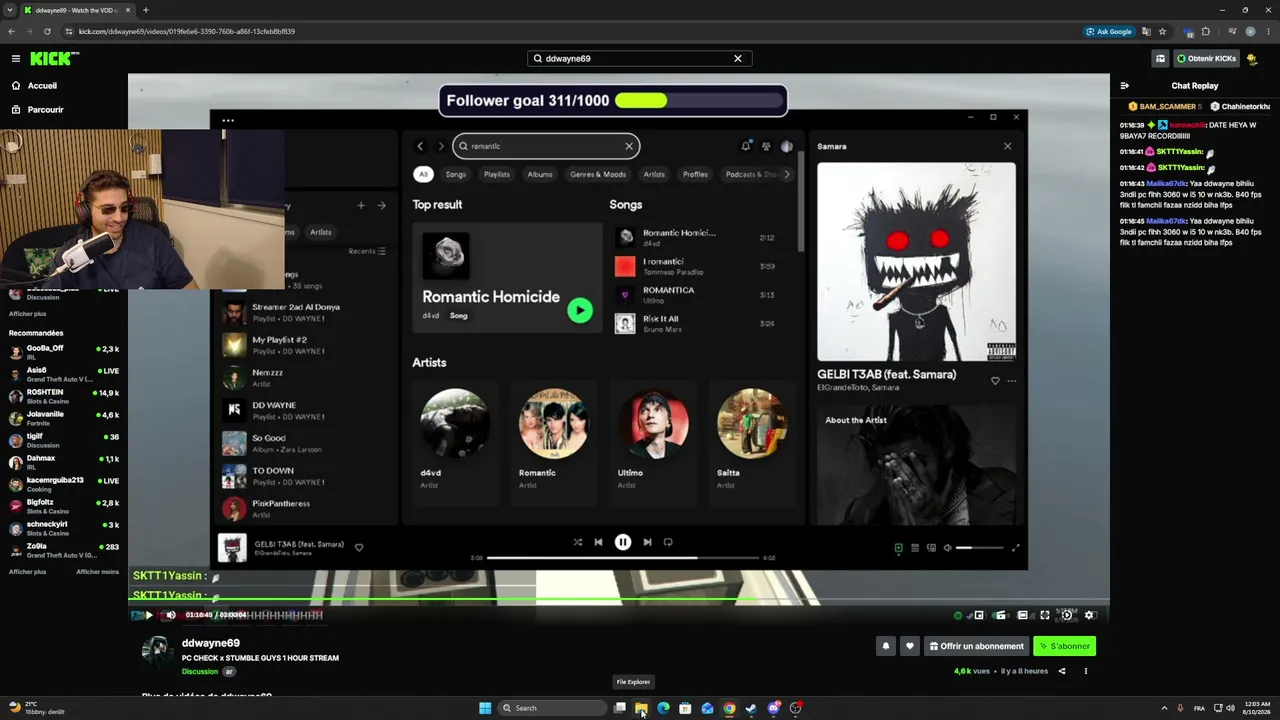The width and height of the screenshot is (1280, 720).
Task: Open Microsoft Store from the taskbar
Action: tap(685, 708)
